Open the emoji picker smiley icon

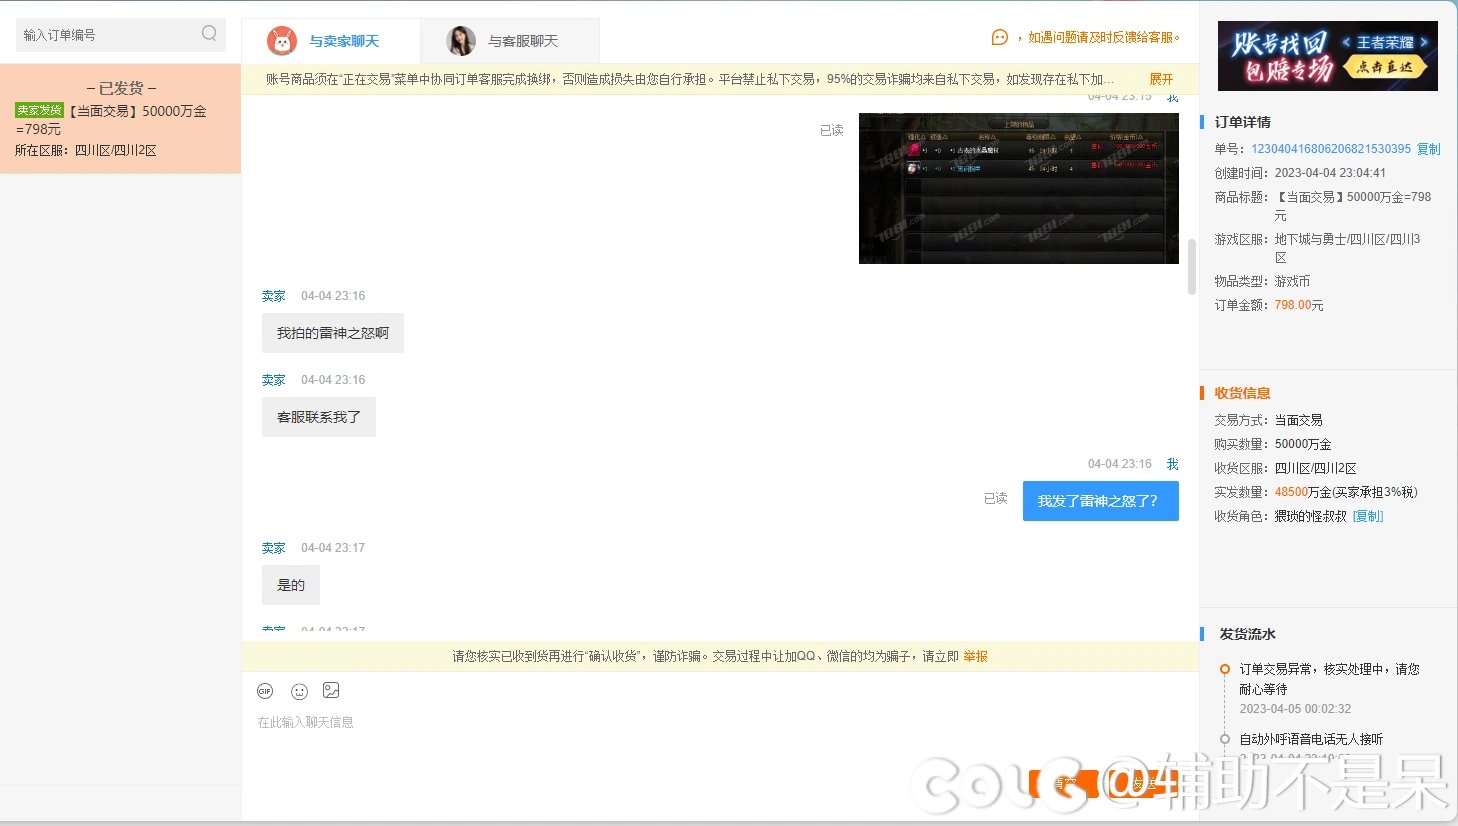299,691
